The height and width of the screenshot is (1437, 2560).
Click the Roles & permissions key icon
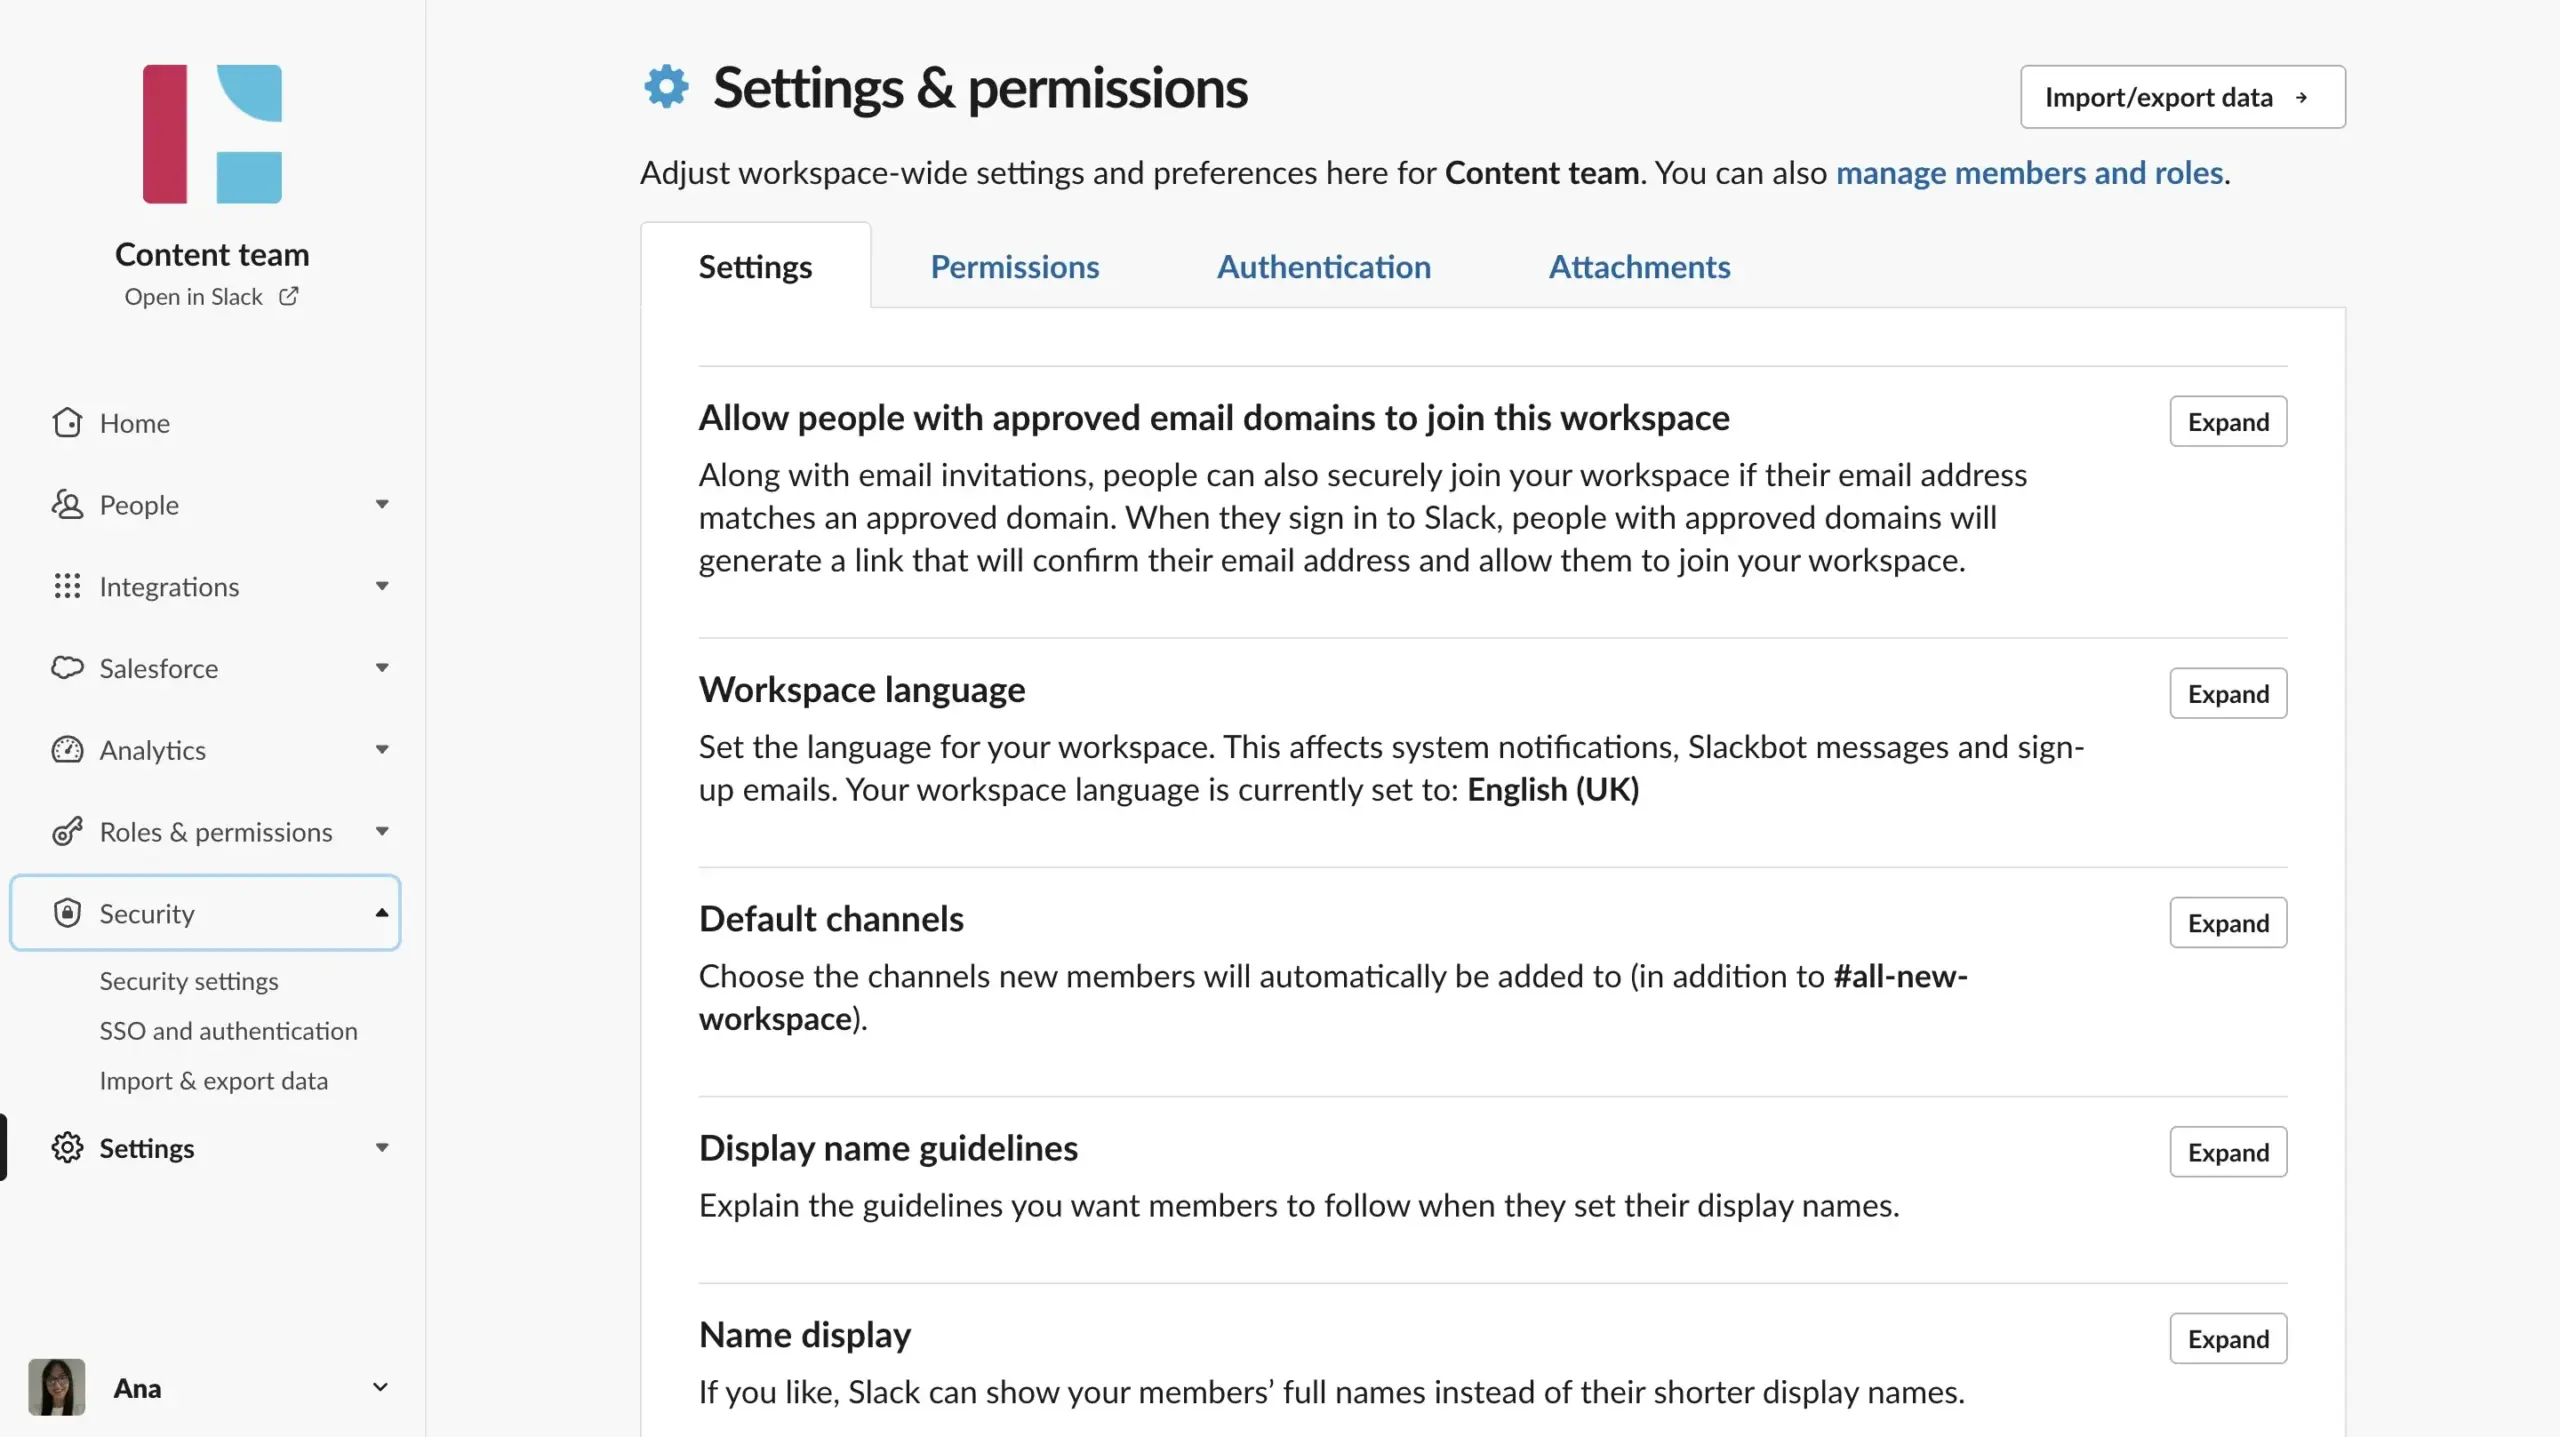(67, 831)
